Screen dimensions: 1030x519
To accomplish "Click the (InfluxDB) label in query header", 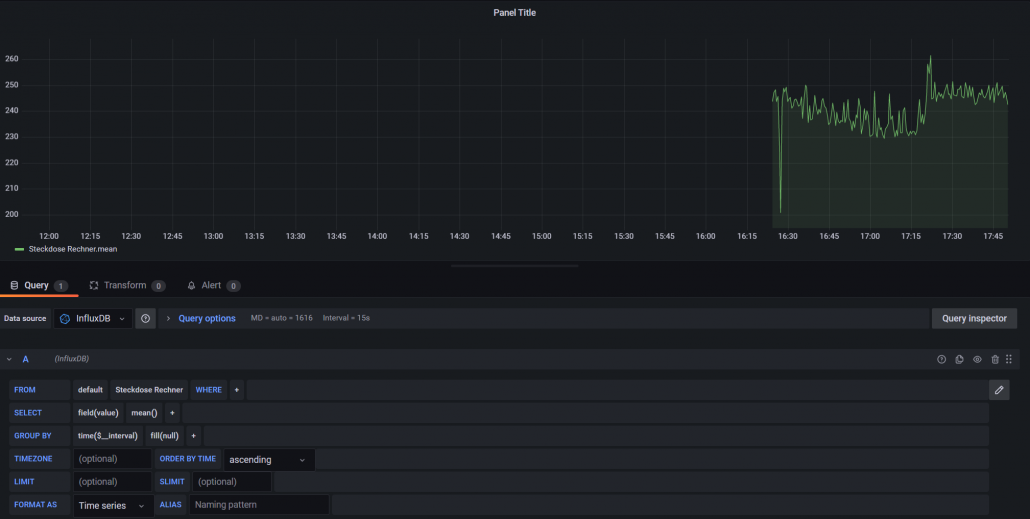I will pos(72,359).
